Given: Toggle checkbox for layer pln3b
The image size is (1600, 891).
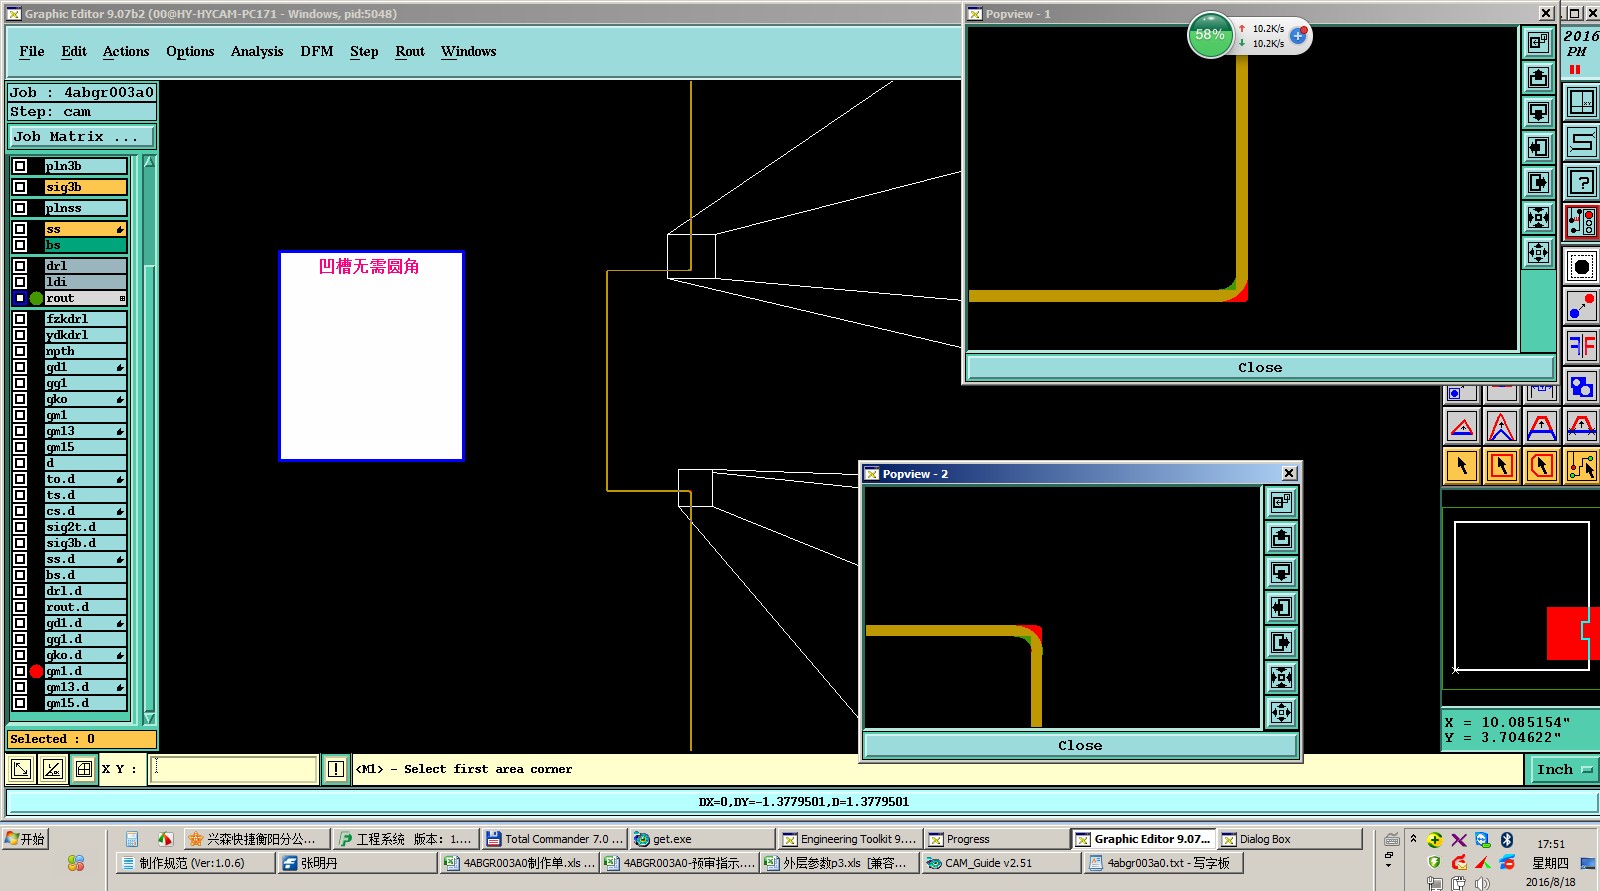Looking at the screenshot, I should pyautogui.click(x=20, y=166).
